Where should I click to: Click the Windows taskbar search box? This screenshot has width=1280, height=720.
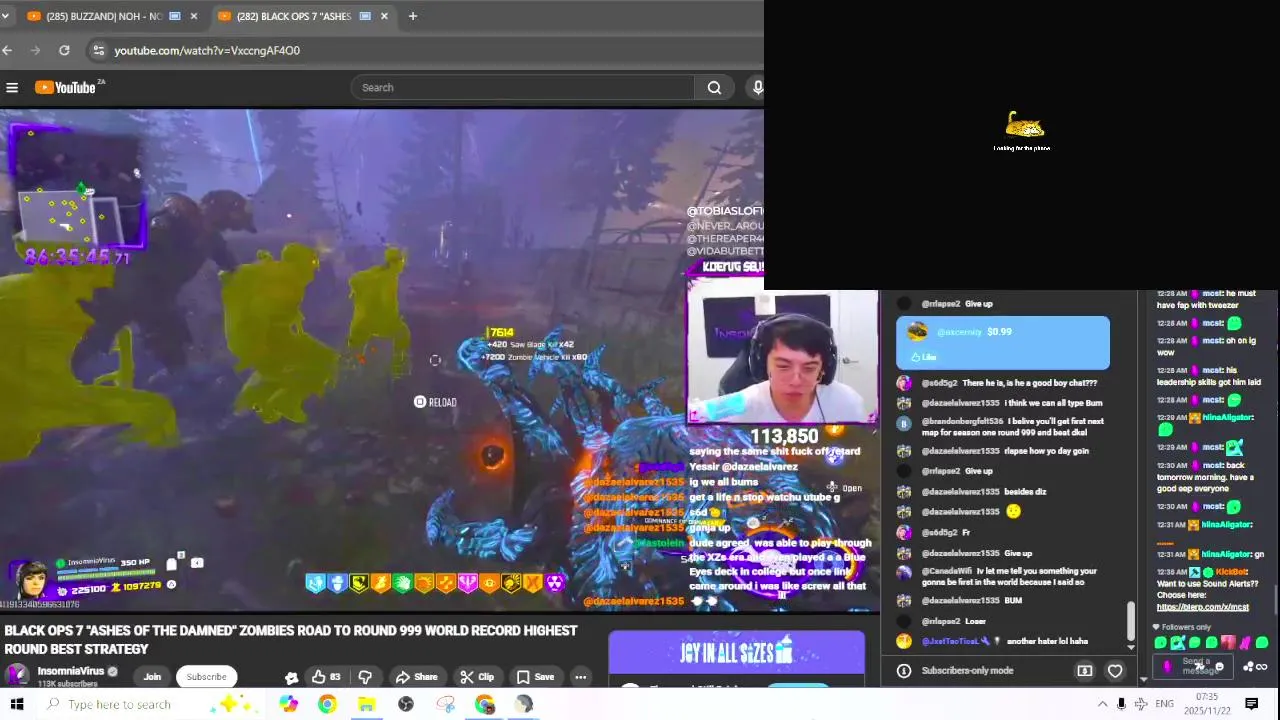point(150,704)
